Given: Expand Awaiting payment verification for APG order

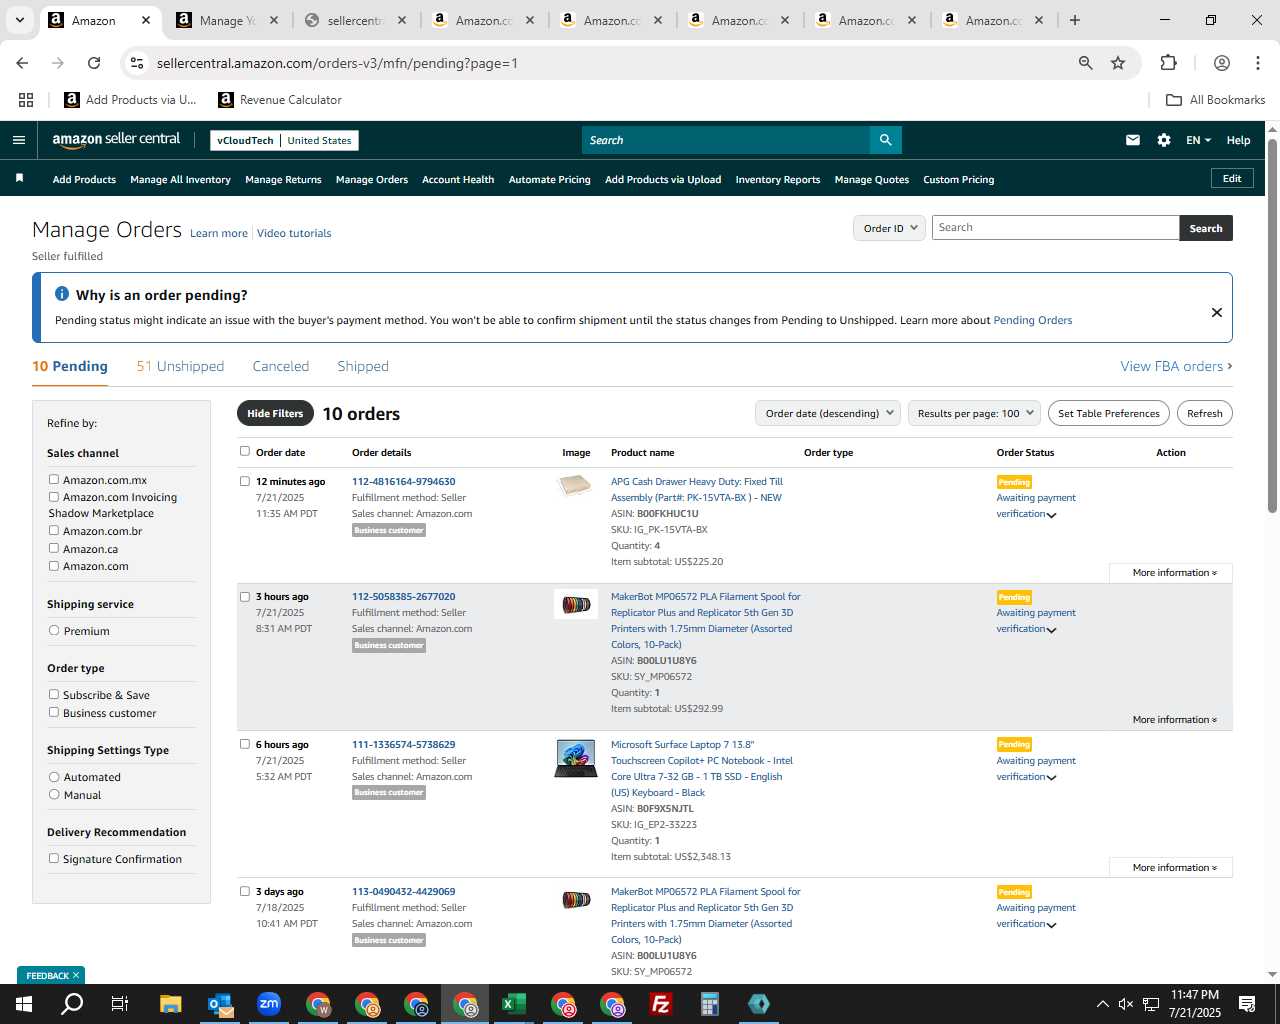Looking at the screenshot, I should tap(1051, 515).
